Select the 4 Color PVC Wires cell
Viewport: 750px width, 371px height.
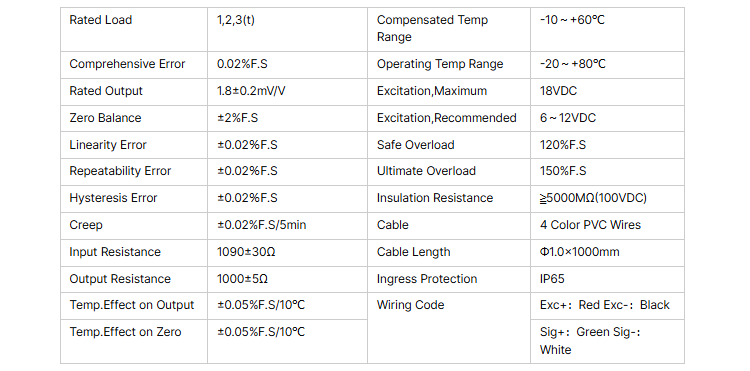pos(607,226)
